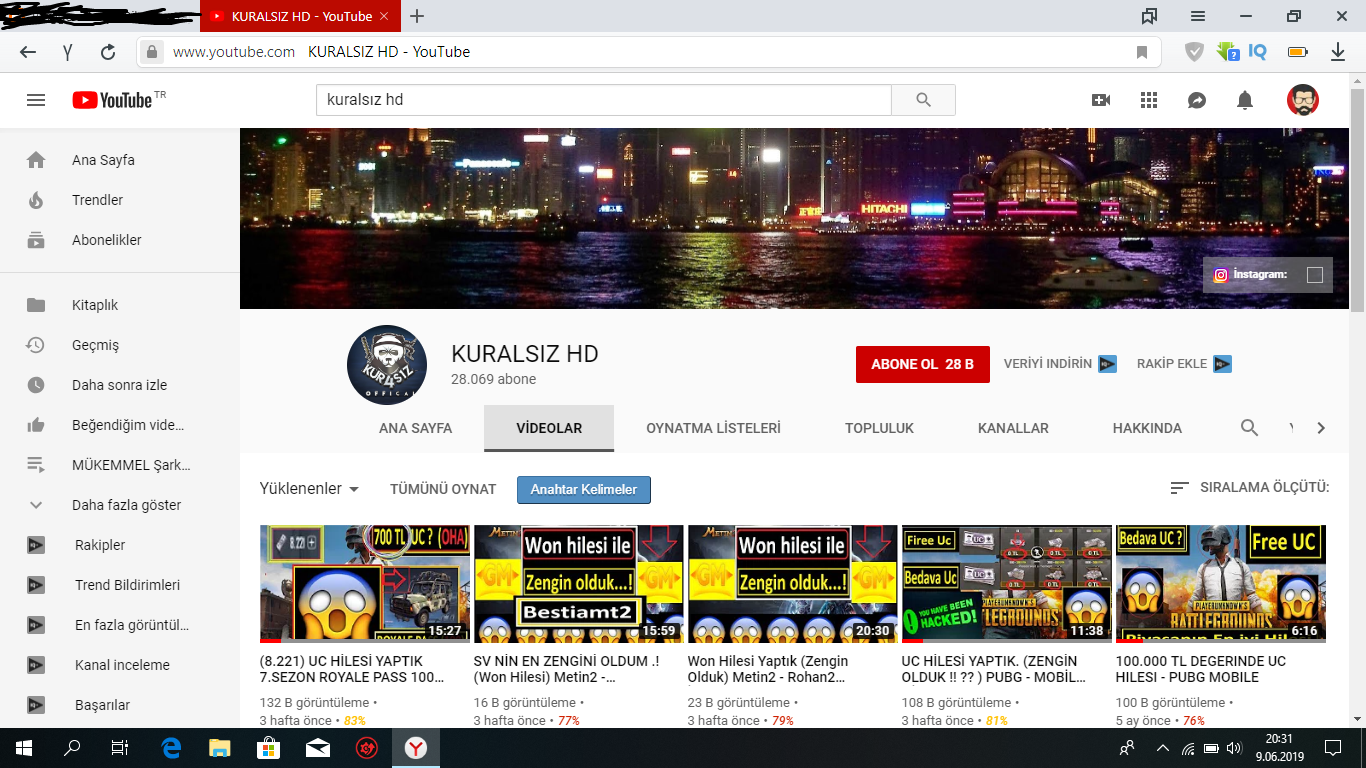Switch to KANALLAR tab
1366x768 pixels.
[x=1013, y=428]
